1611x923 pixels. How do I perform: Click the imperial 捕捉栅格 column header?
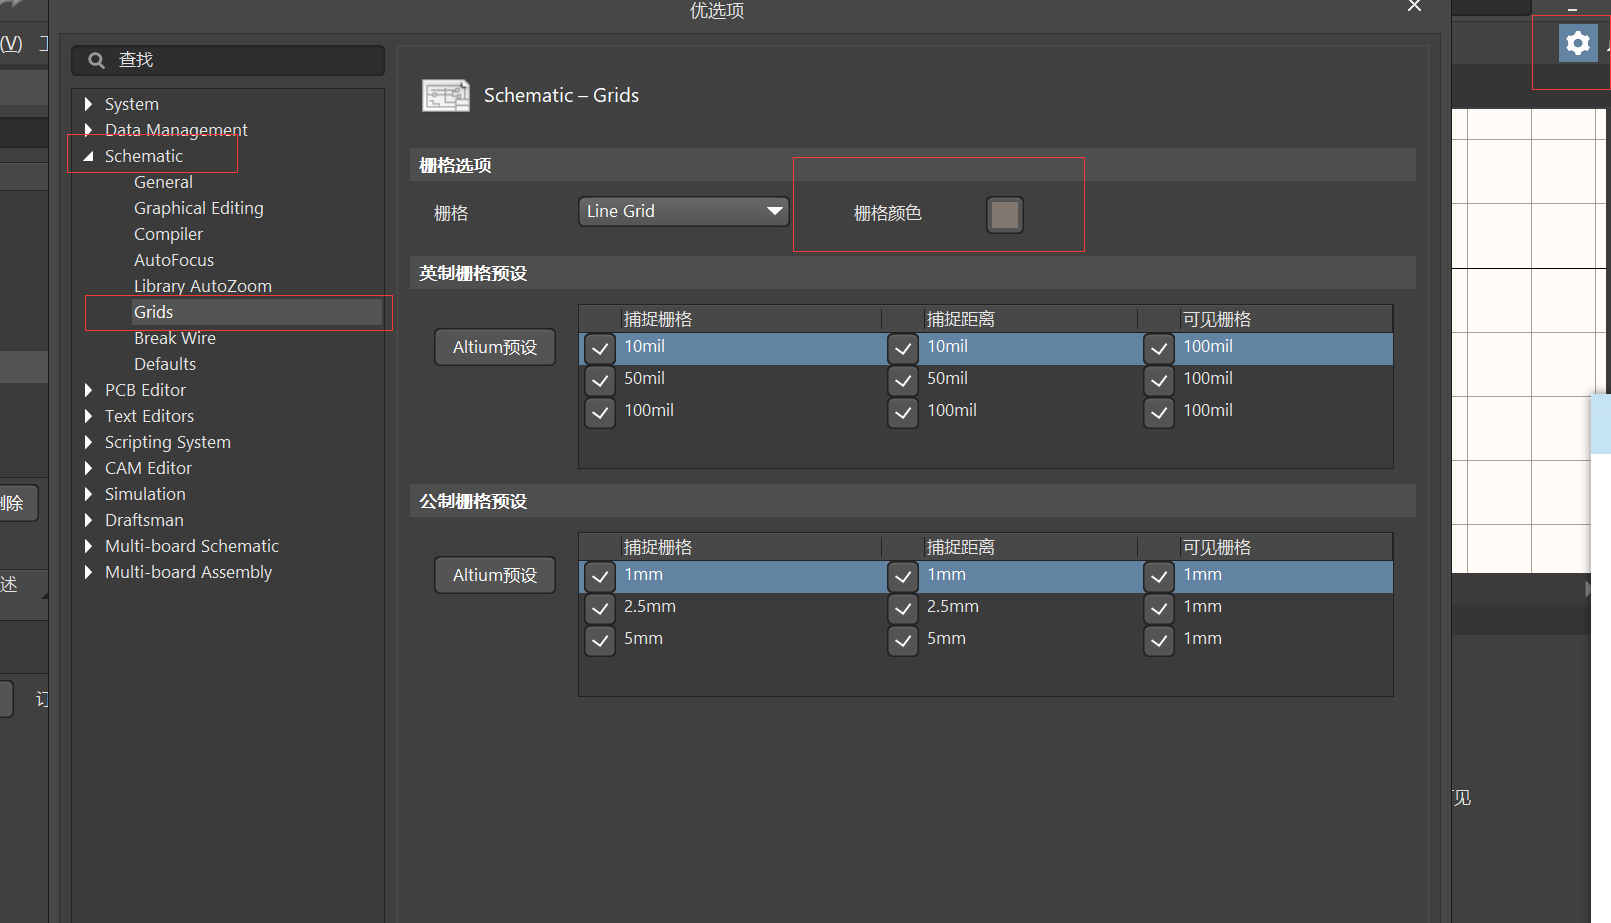658,319
